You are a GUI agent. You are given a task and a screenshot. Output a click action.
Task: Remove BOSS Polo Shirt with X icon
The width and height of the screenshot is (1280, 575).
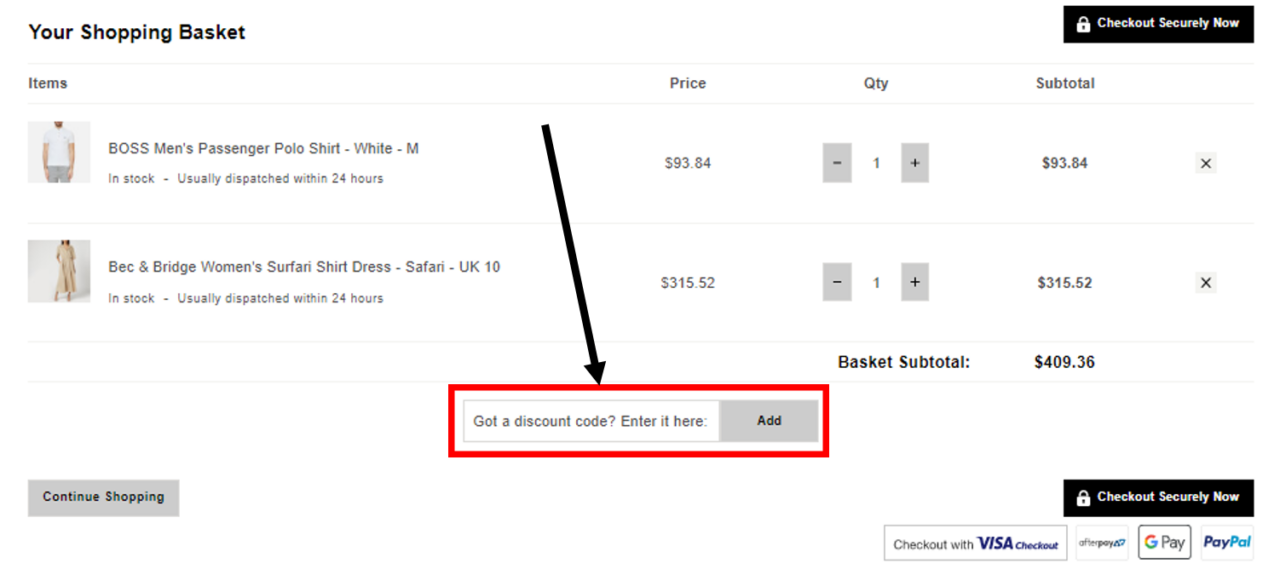(x=1205, y=163)
